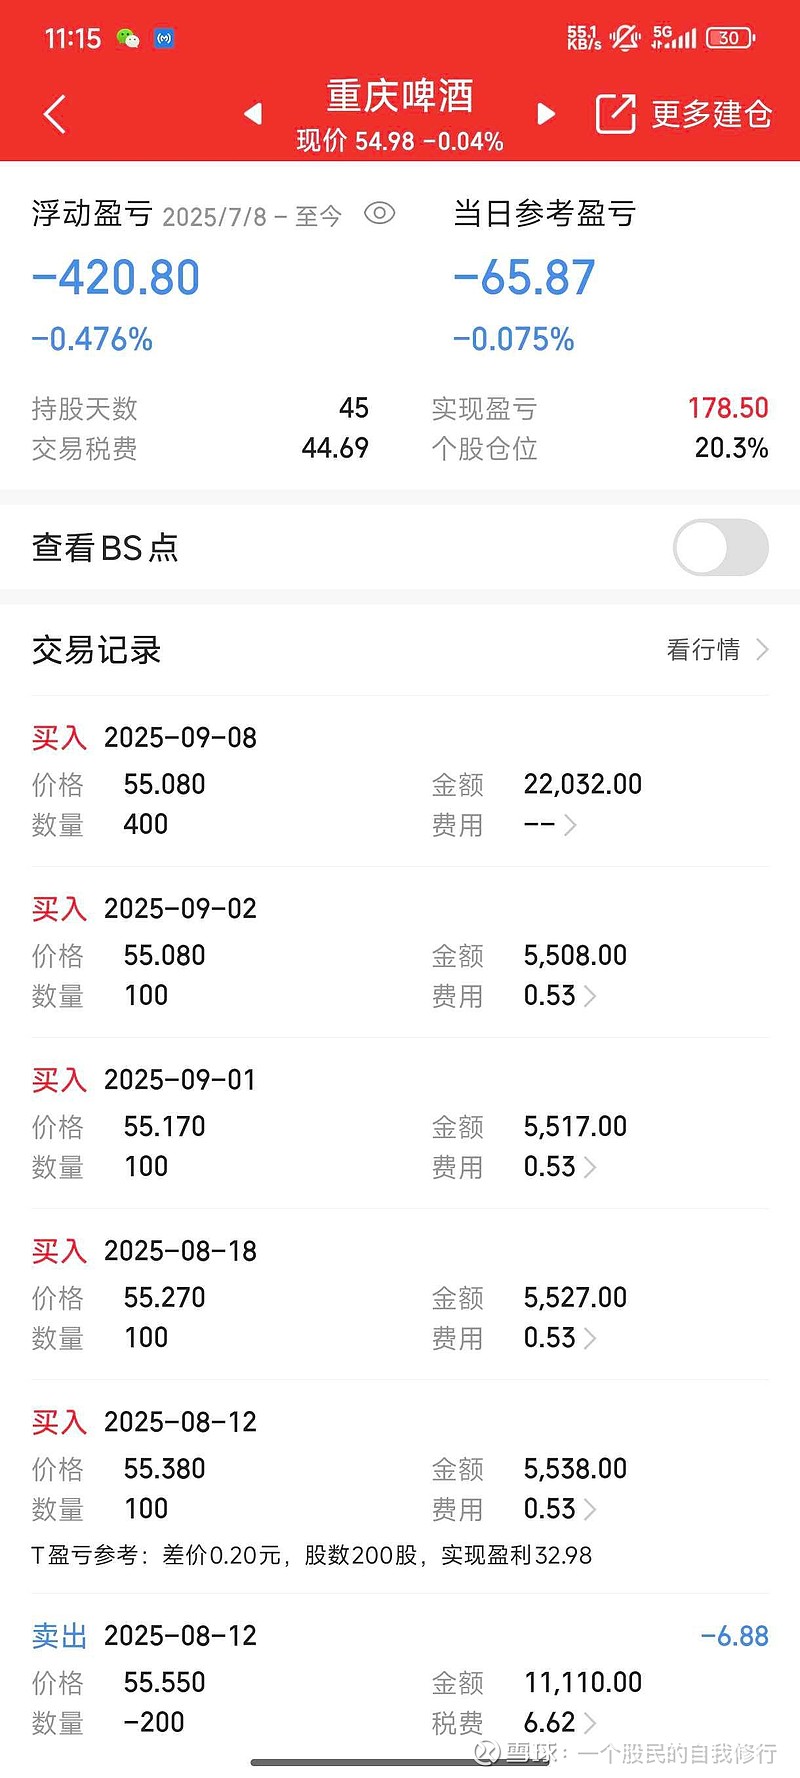Screen dimensions: 800x1778
Task: Go to next stock with right triangle
Action: [x=545, y=114]
